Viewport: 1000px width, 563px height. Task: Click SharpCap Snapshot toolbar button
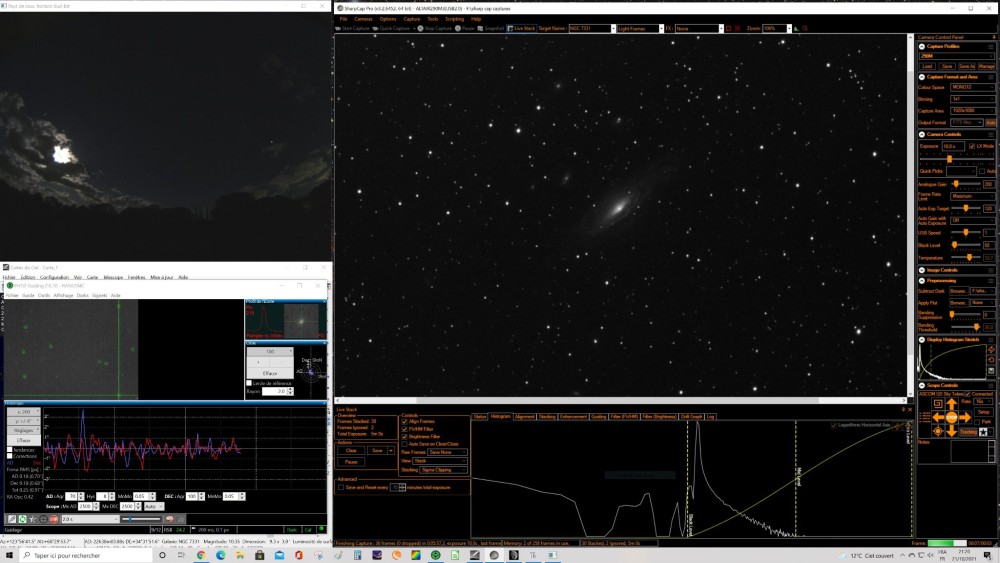click(491, 29)
